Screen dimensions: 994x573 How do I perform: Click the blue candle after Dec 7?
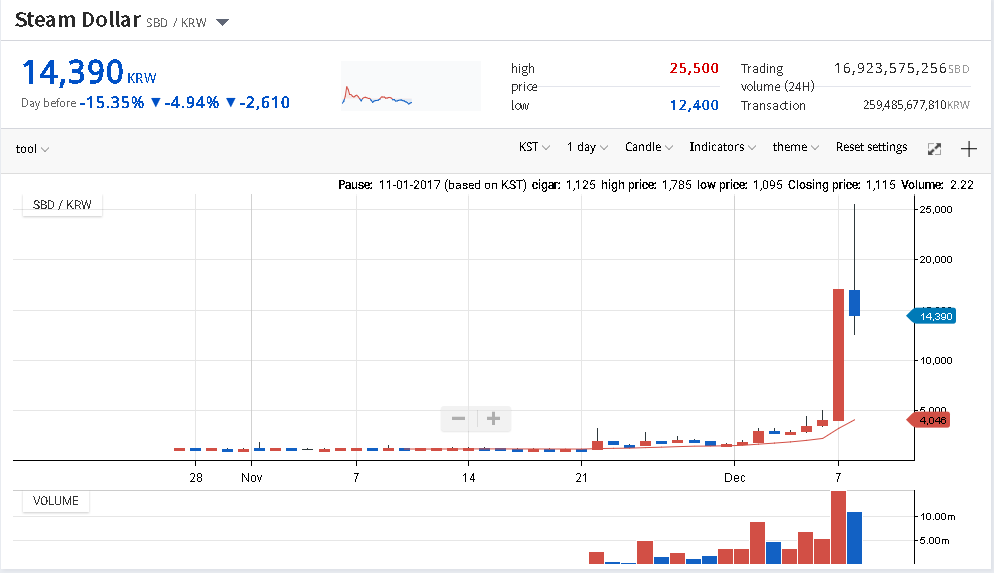click(855, 302)
